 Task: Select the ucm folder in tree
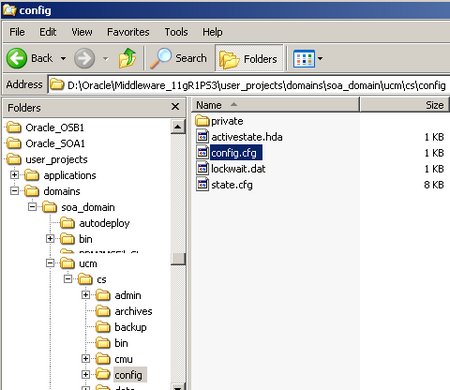[88, 264]
